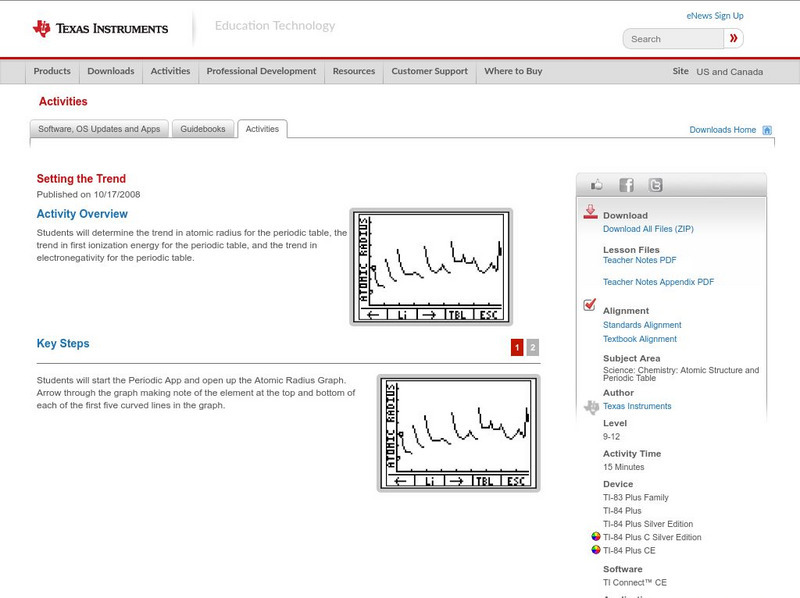800x598 pixels.
Task: Switch to the Guidebooks tab
Action: click(203, 129)
